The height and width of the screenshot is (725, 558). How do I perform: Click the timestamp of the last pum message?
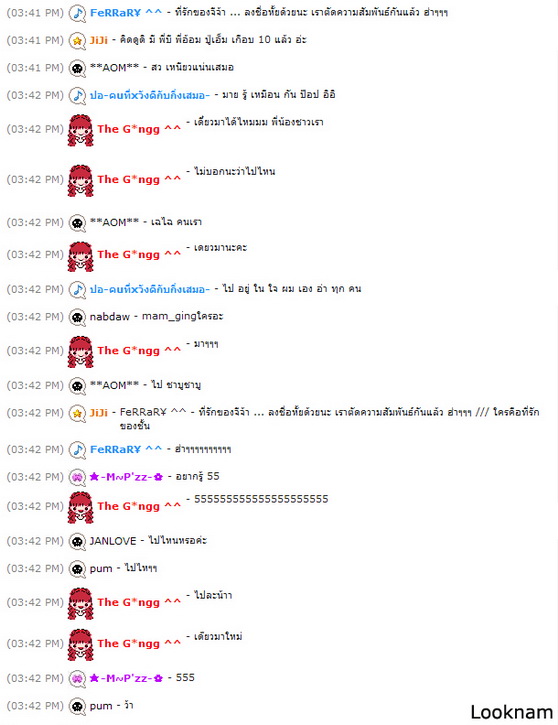tap(35, 706)
